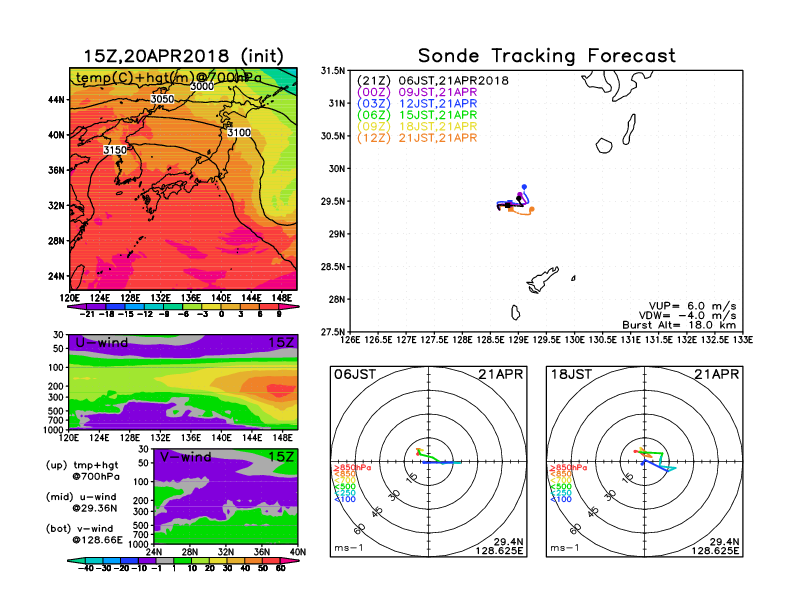Click the "15Z,20APR2018 (init)" heading
792x612 pixels.
183,56
